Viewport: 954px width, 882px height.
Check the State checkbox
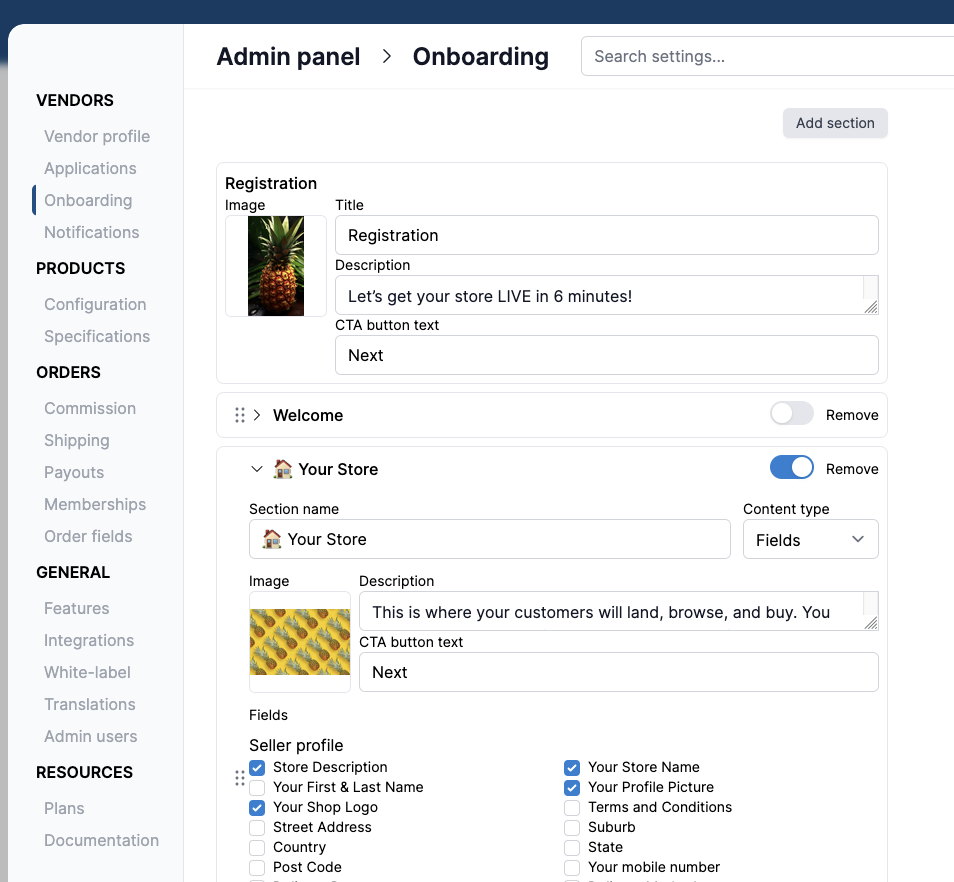click(572, 848)
